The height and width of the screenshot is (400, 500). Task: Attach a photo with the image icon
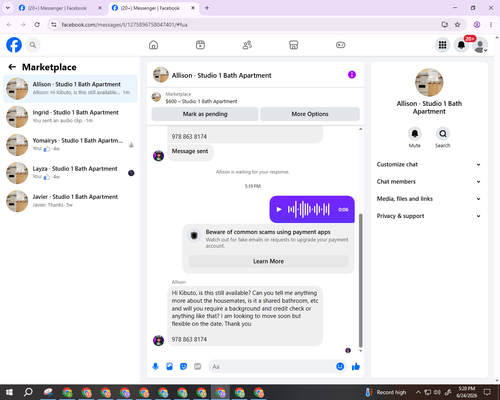(x=169, y=367)
